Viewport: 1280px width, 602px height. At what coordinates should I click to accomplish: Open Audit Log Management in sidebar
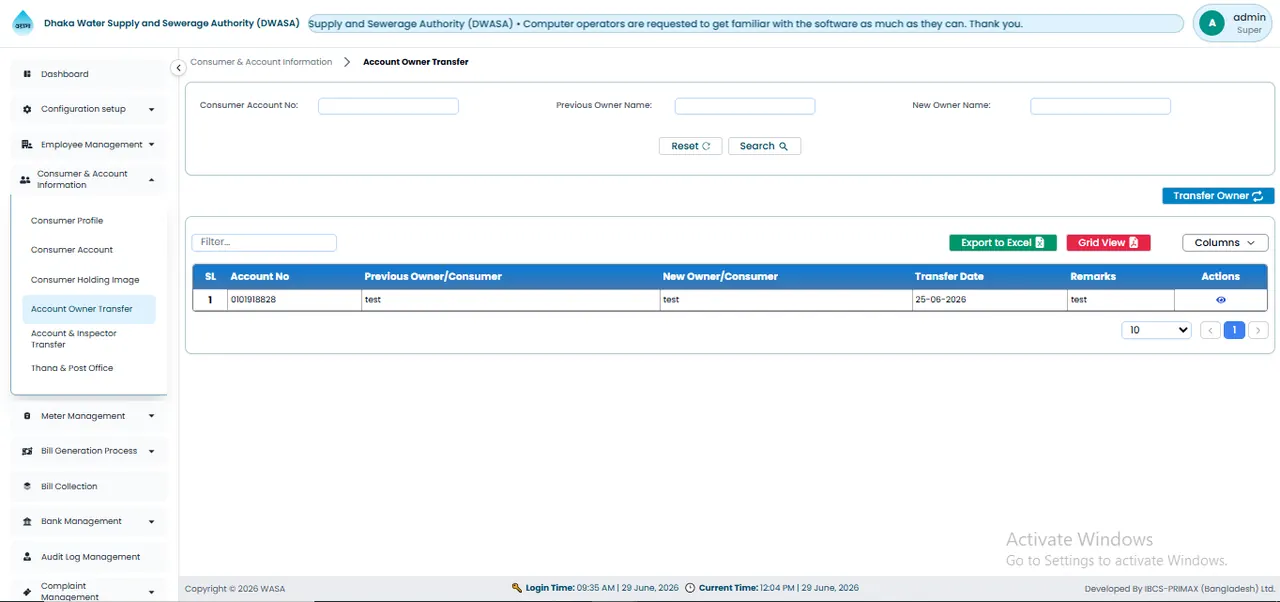click(90, 557)
